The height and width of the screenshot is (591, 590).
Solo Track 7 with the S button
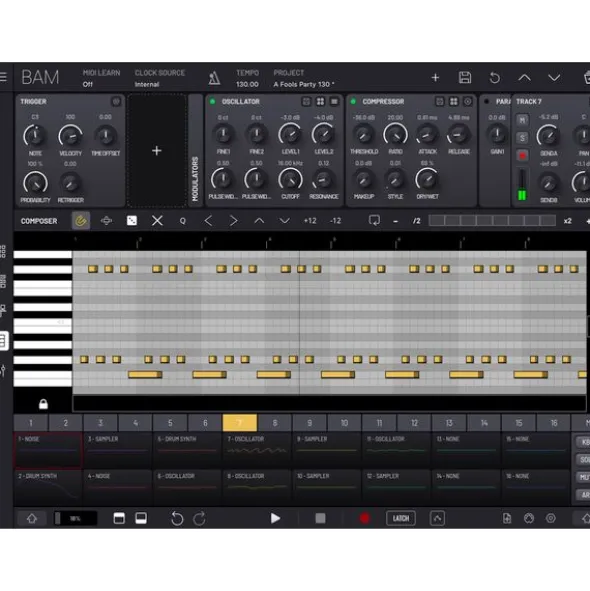point(522,138)
